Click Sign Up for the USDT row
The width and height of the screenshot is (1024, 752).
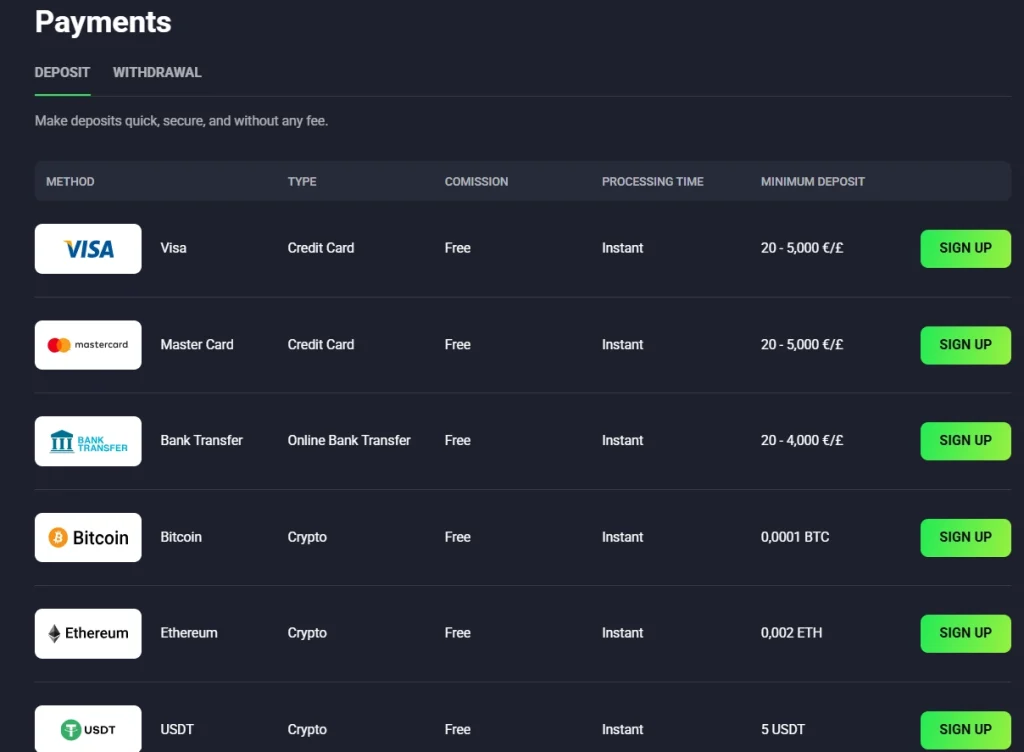[965, 730]
